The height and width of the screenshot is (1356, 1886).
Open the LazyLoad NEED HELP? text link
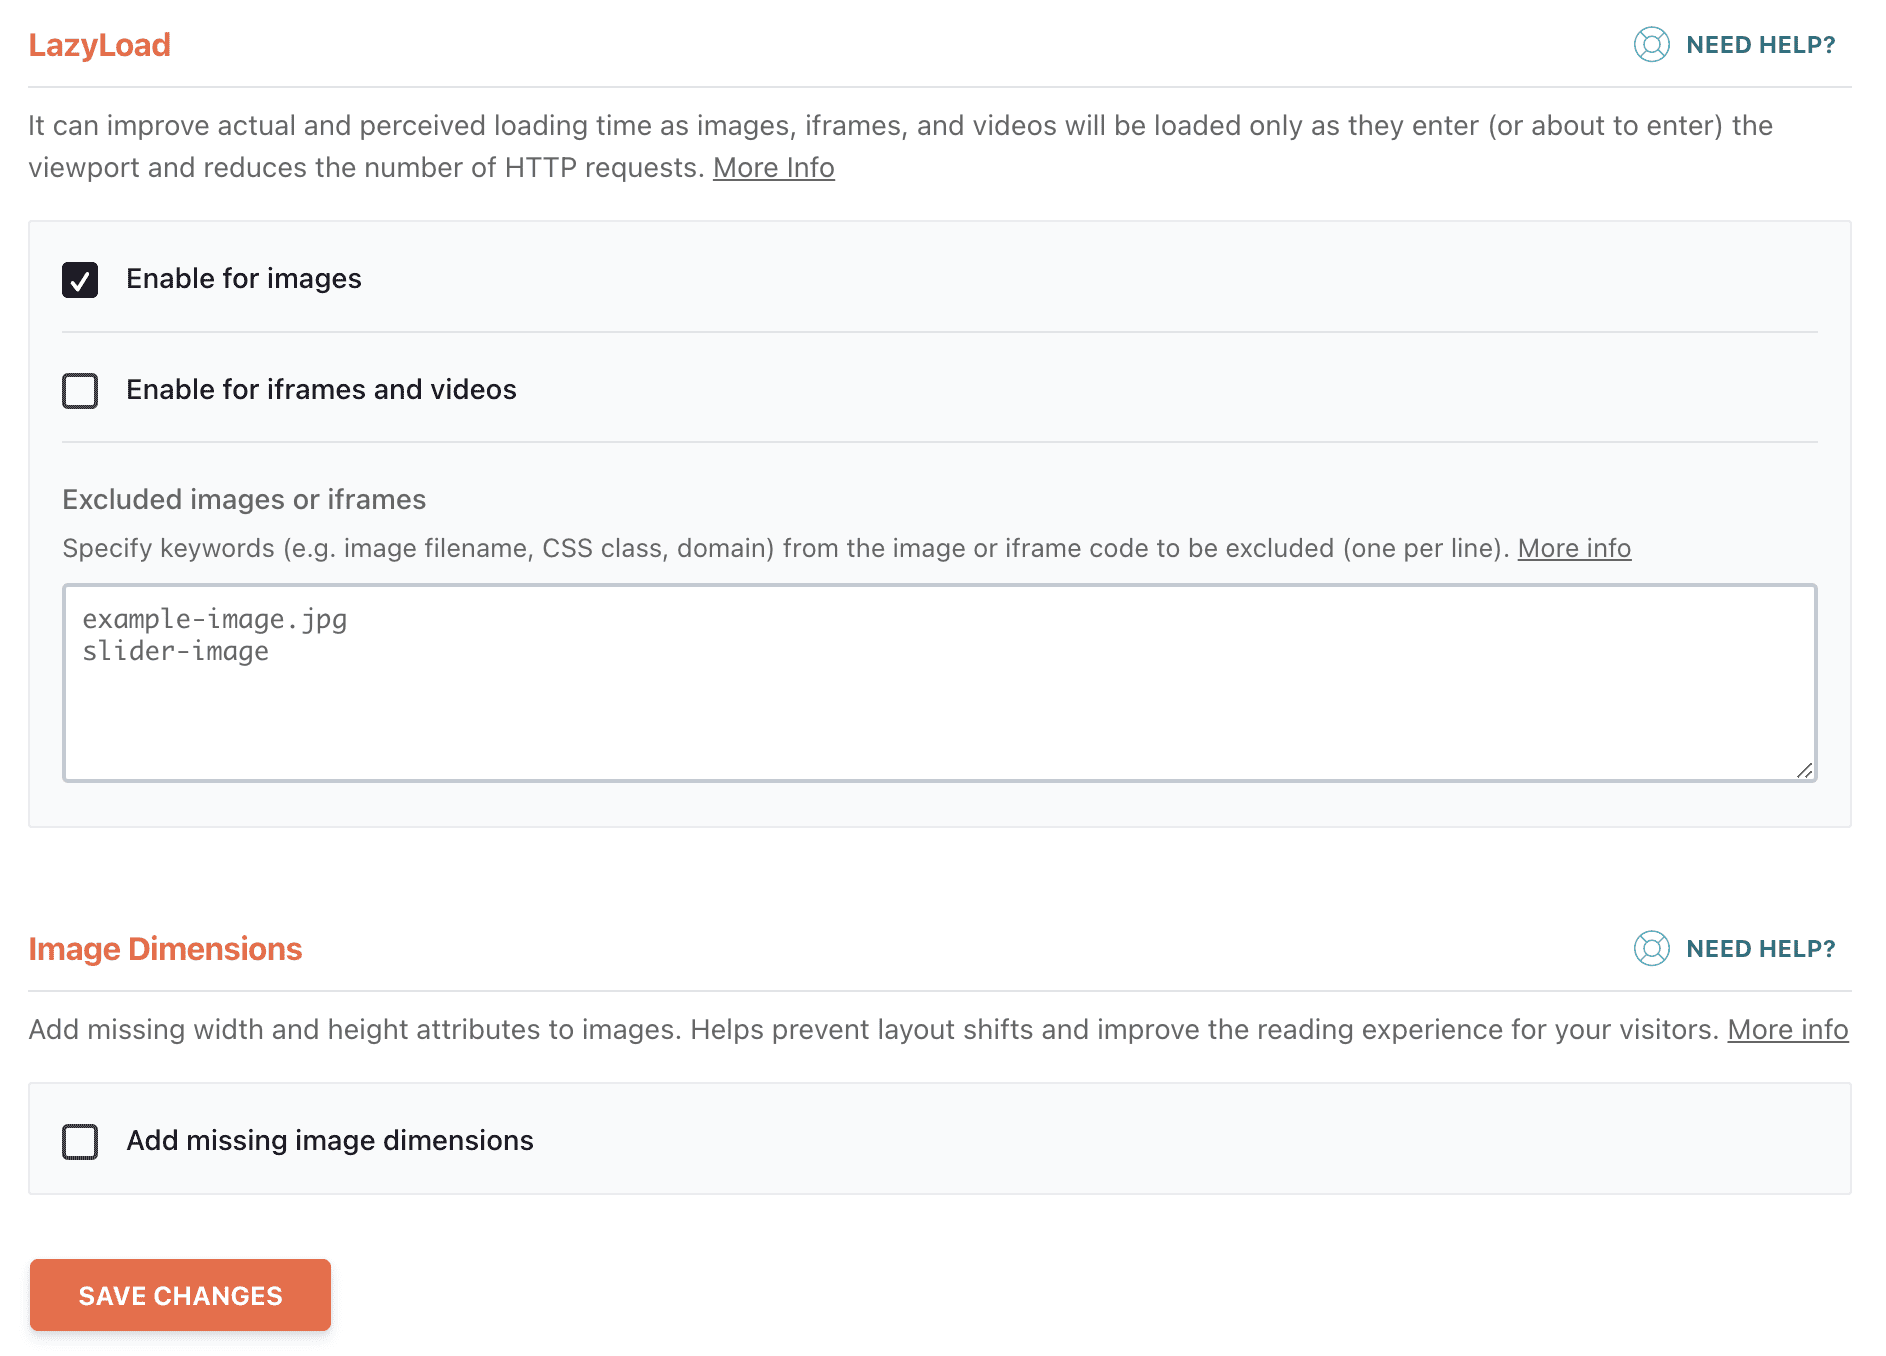pyautogui.click(x=1760, y=45)
